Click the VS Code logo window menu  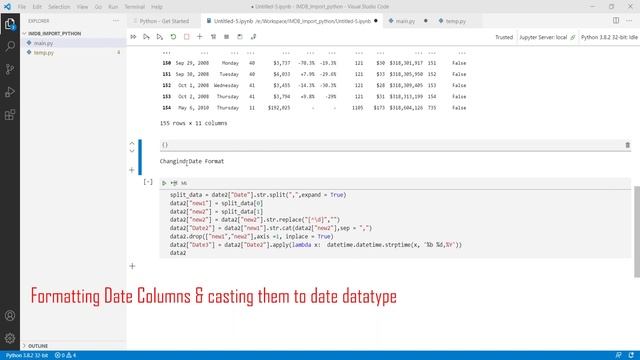pyautogui.click(x=7, y=7)
